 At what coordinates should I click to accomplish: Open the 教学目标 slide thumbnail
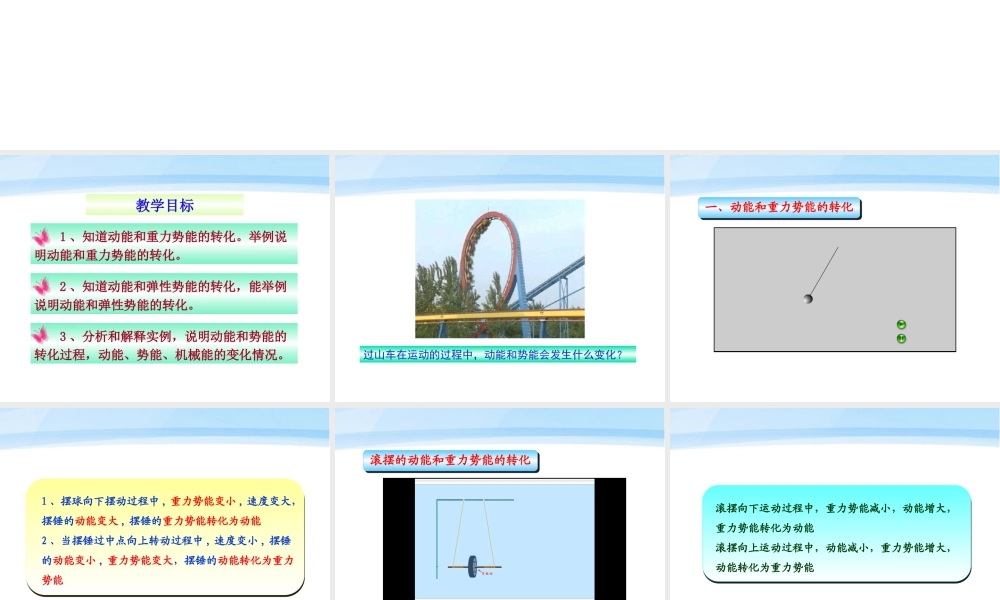(x=165, y=278)
